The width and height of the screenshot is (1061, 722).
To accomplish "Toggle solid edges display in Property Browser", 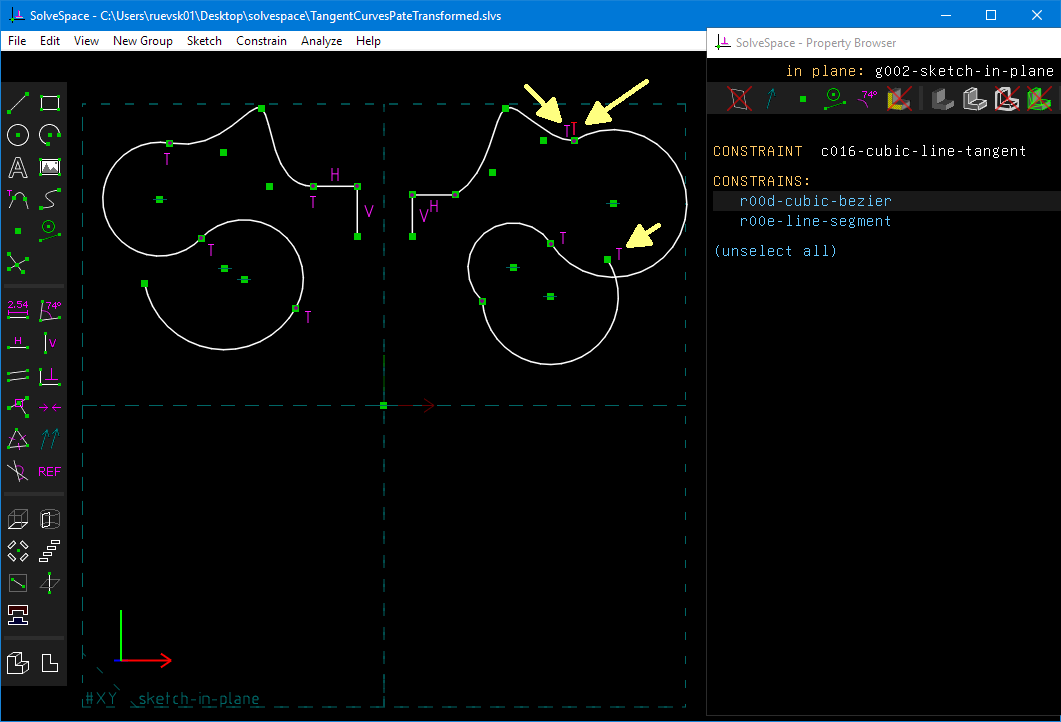I will pyautogui.click(x=975, y=99).
